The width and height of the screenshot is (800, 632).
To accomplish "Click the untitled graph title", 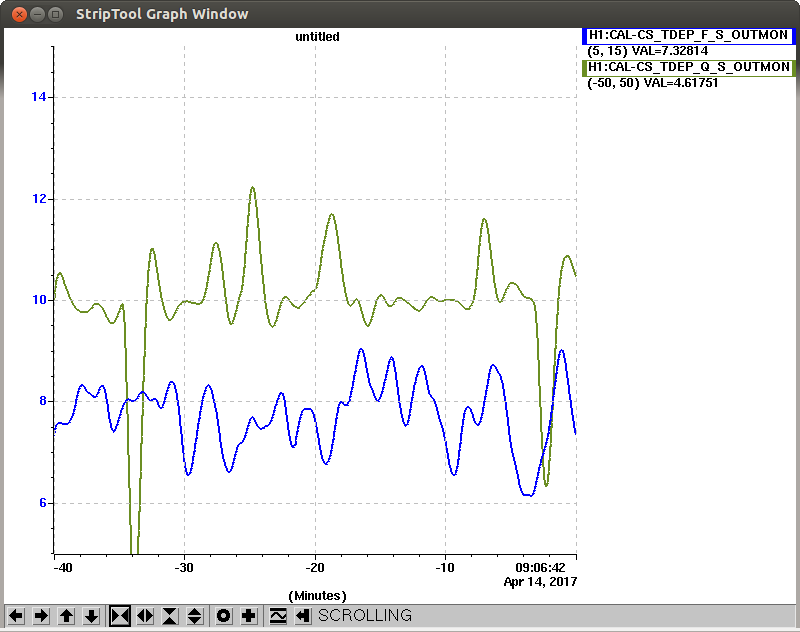I will [x=317, y=37].
